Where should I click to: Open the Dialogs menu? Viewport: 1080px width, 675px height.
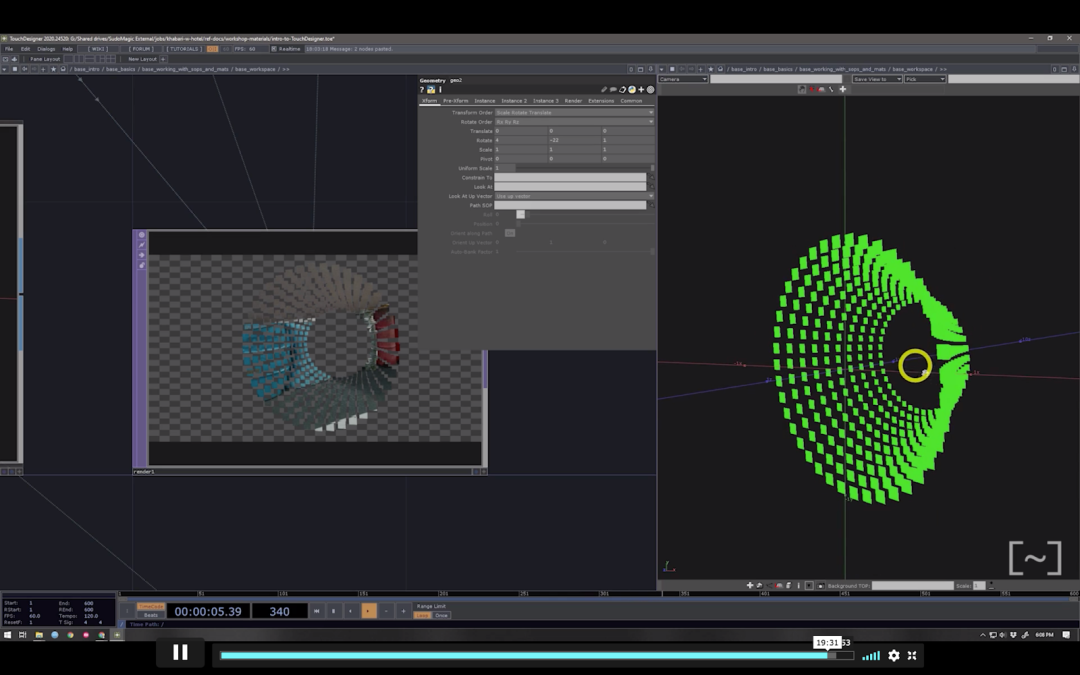46,48
